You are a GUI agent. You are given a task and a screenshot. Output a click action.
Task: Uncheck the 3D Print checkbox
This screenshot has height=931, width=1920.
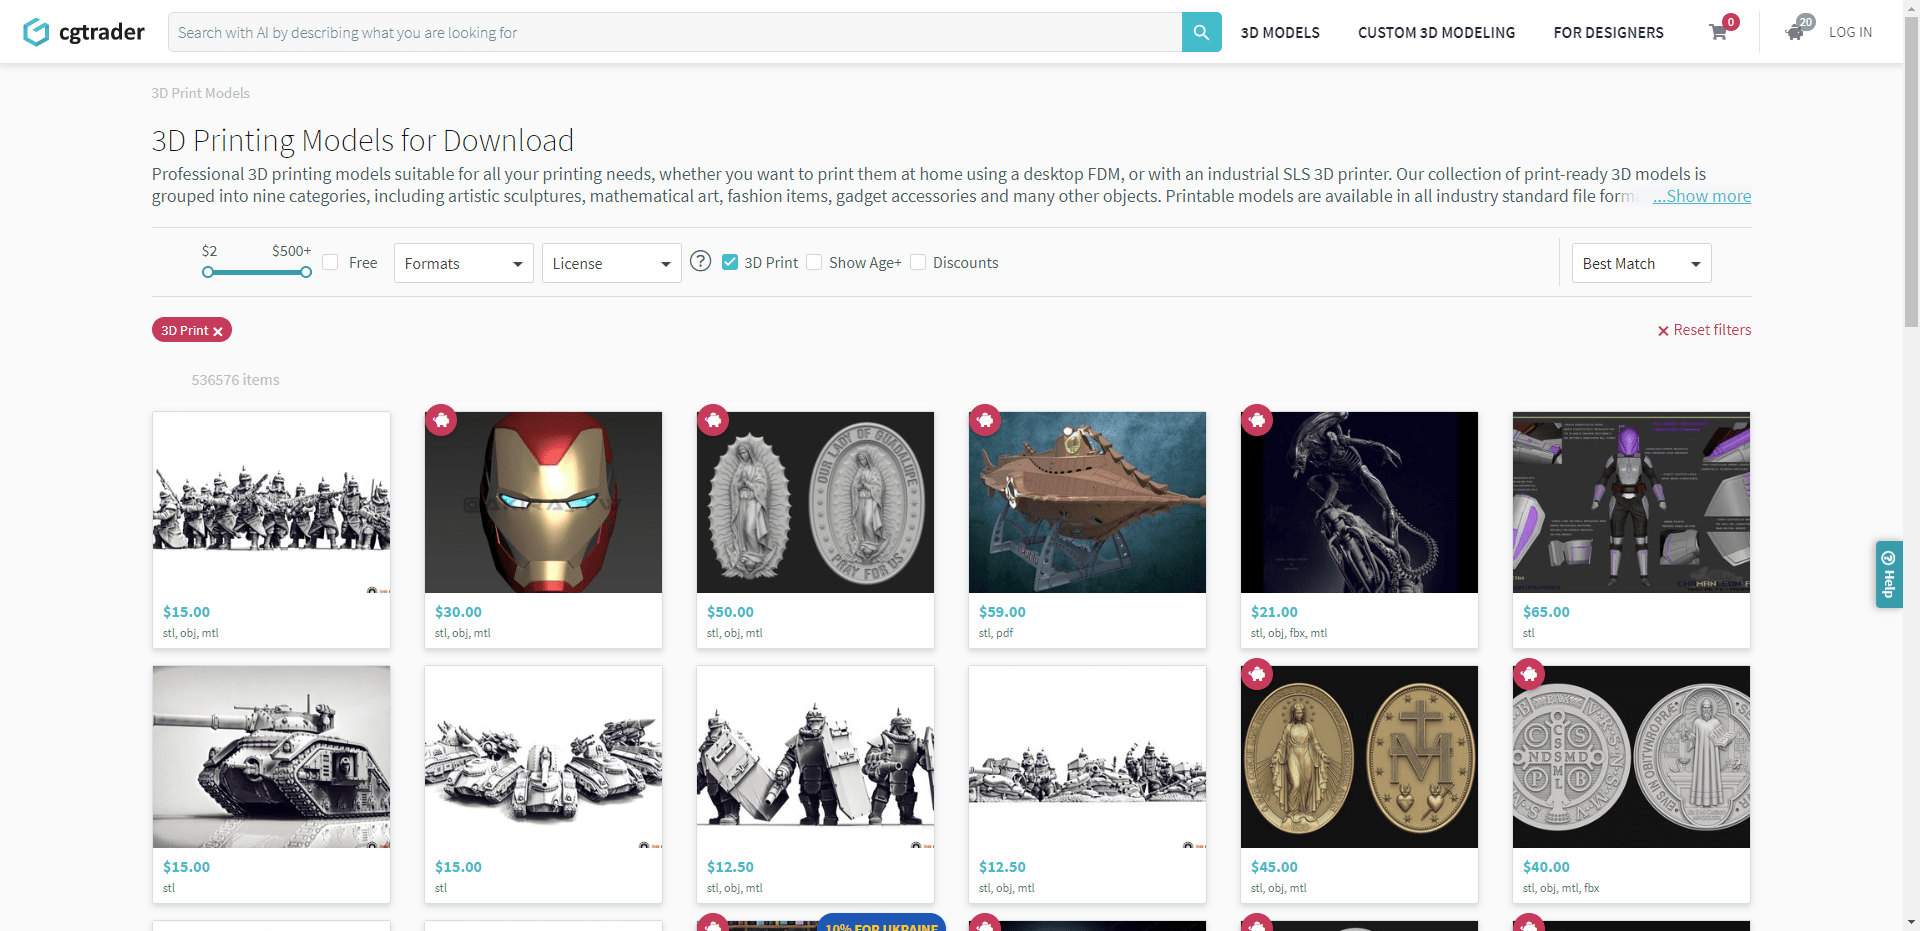tap(730, 262)
